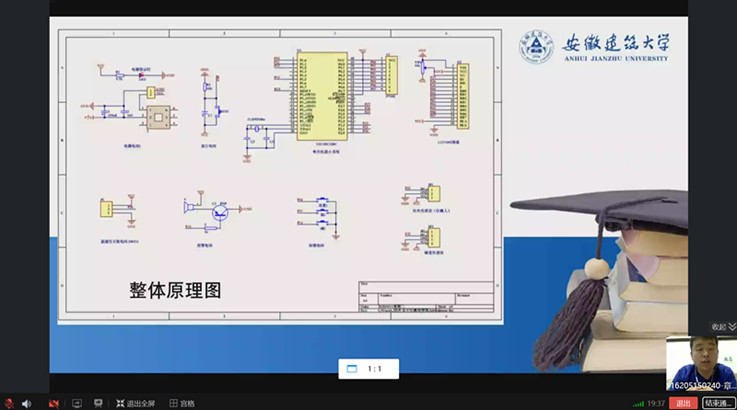Click the speaker volume icon

[x=27, y=403]
